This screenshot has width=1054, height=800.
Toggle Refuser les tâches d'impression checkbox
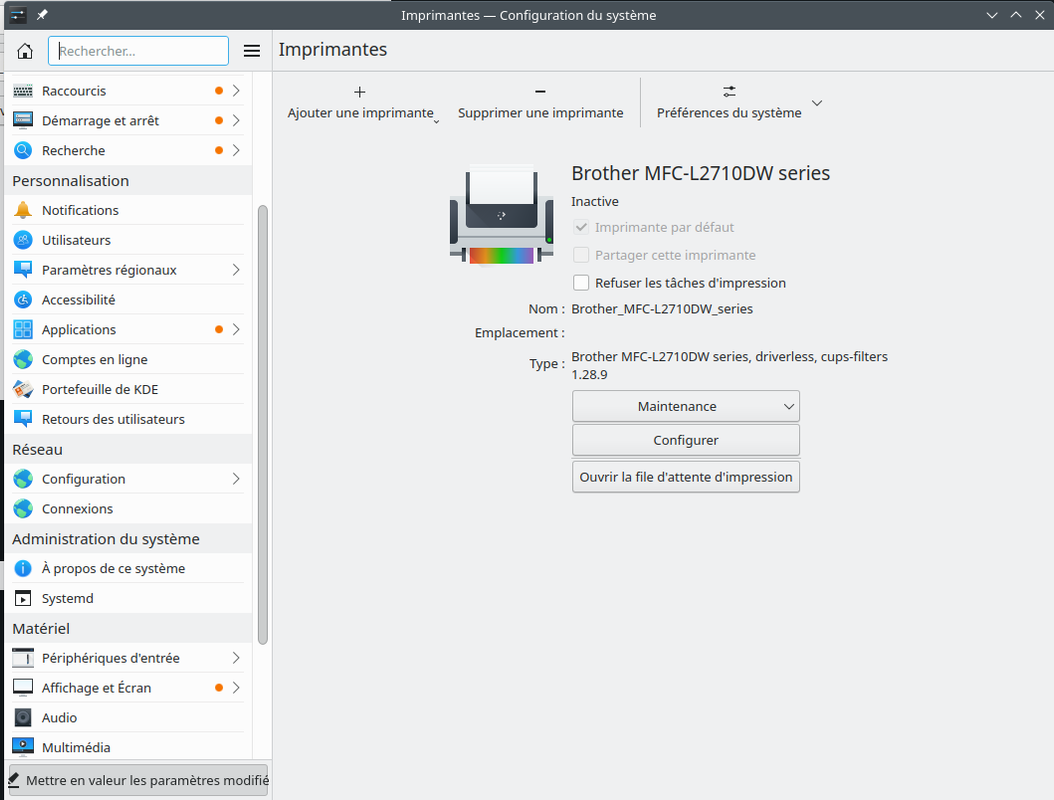pos(581,282)
